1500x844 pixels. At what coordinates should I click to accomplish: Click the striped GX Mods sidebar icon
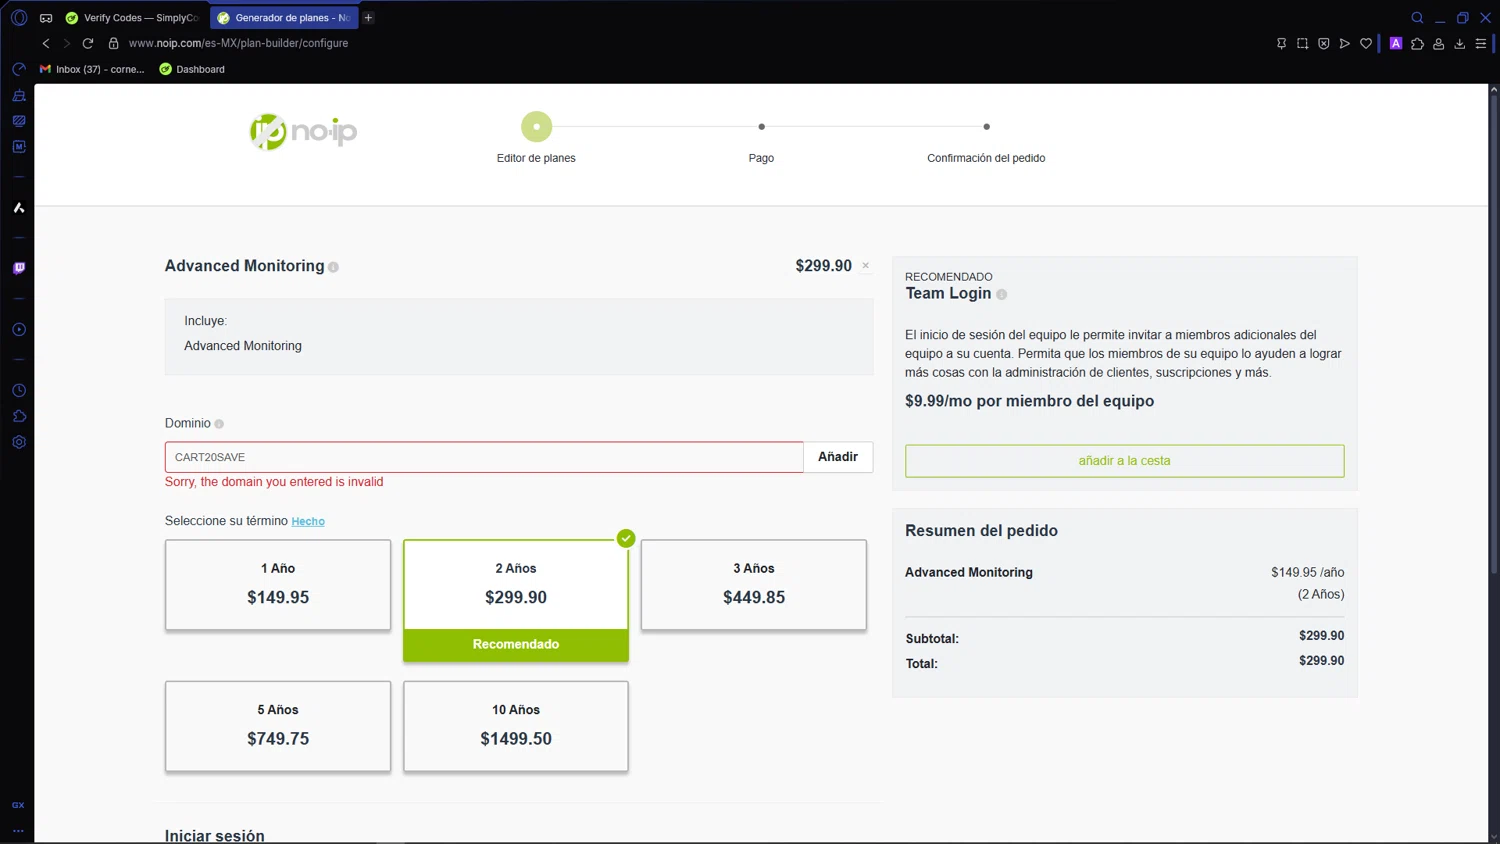19,121
